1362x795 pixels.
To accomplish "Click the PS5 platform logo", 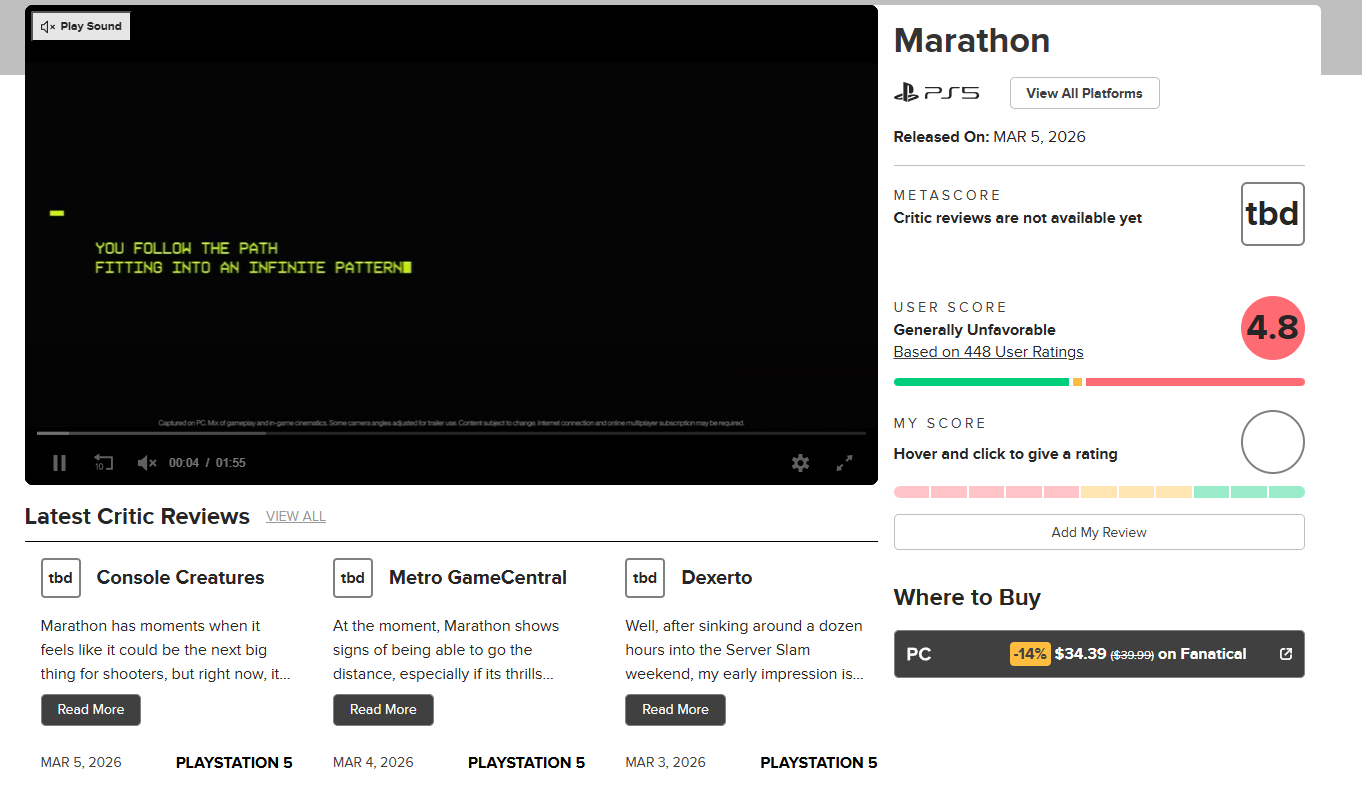I will point(936,93).
